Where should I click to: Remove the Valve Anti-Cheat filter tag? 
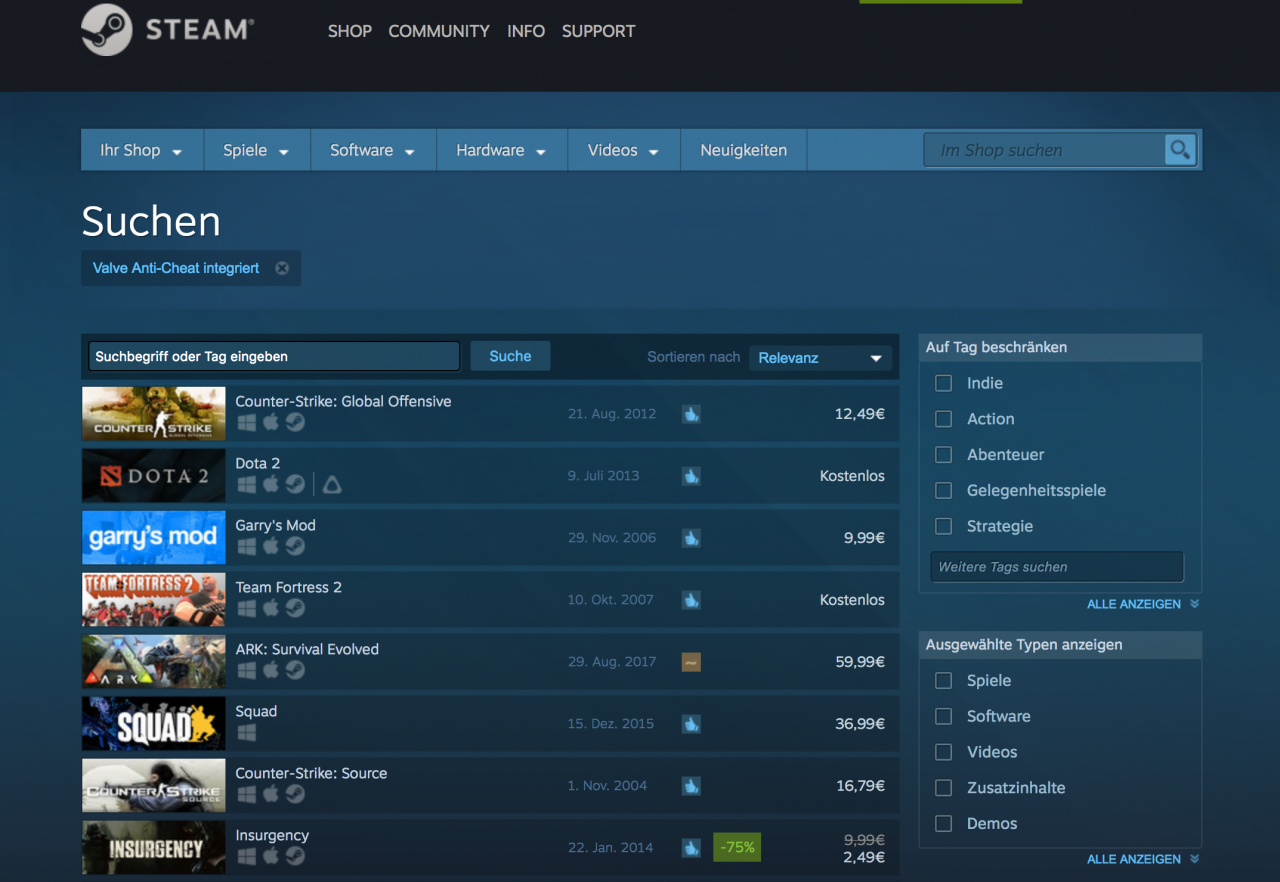[282, 268]
